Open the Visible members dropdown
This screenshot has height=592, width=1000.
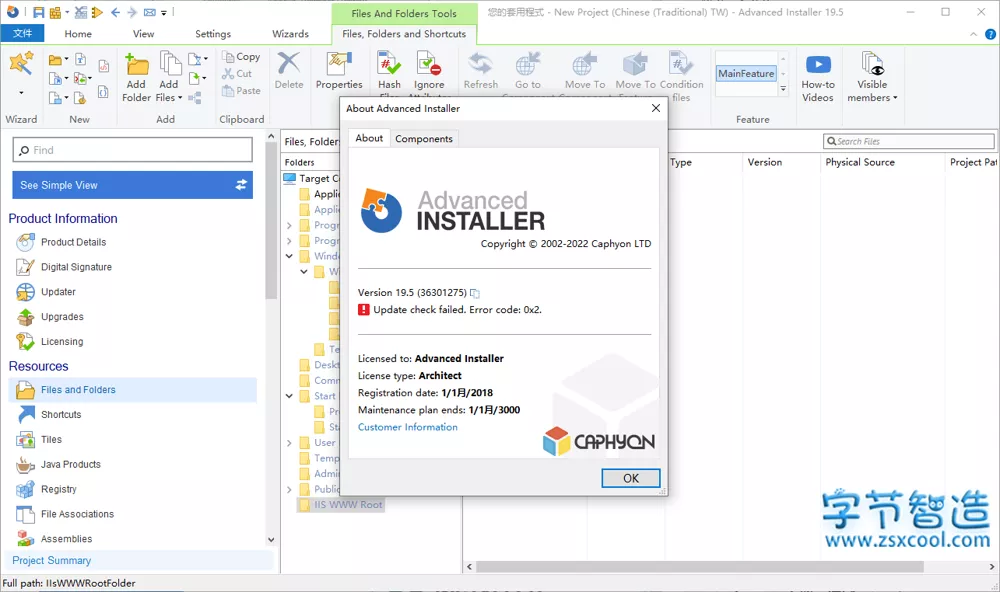[872, 78]
